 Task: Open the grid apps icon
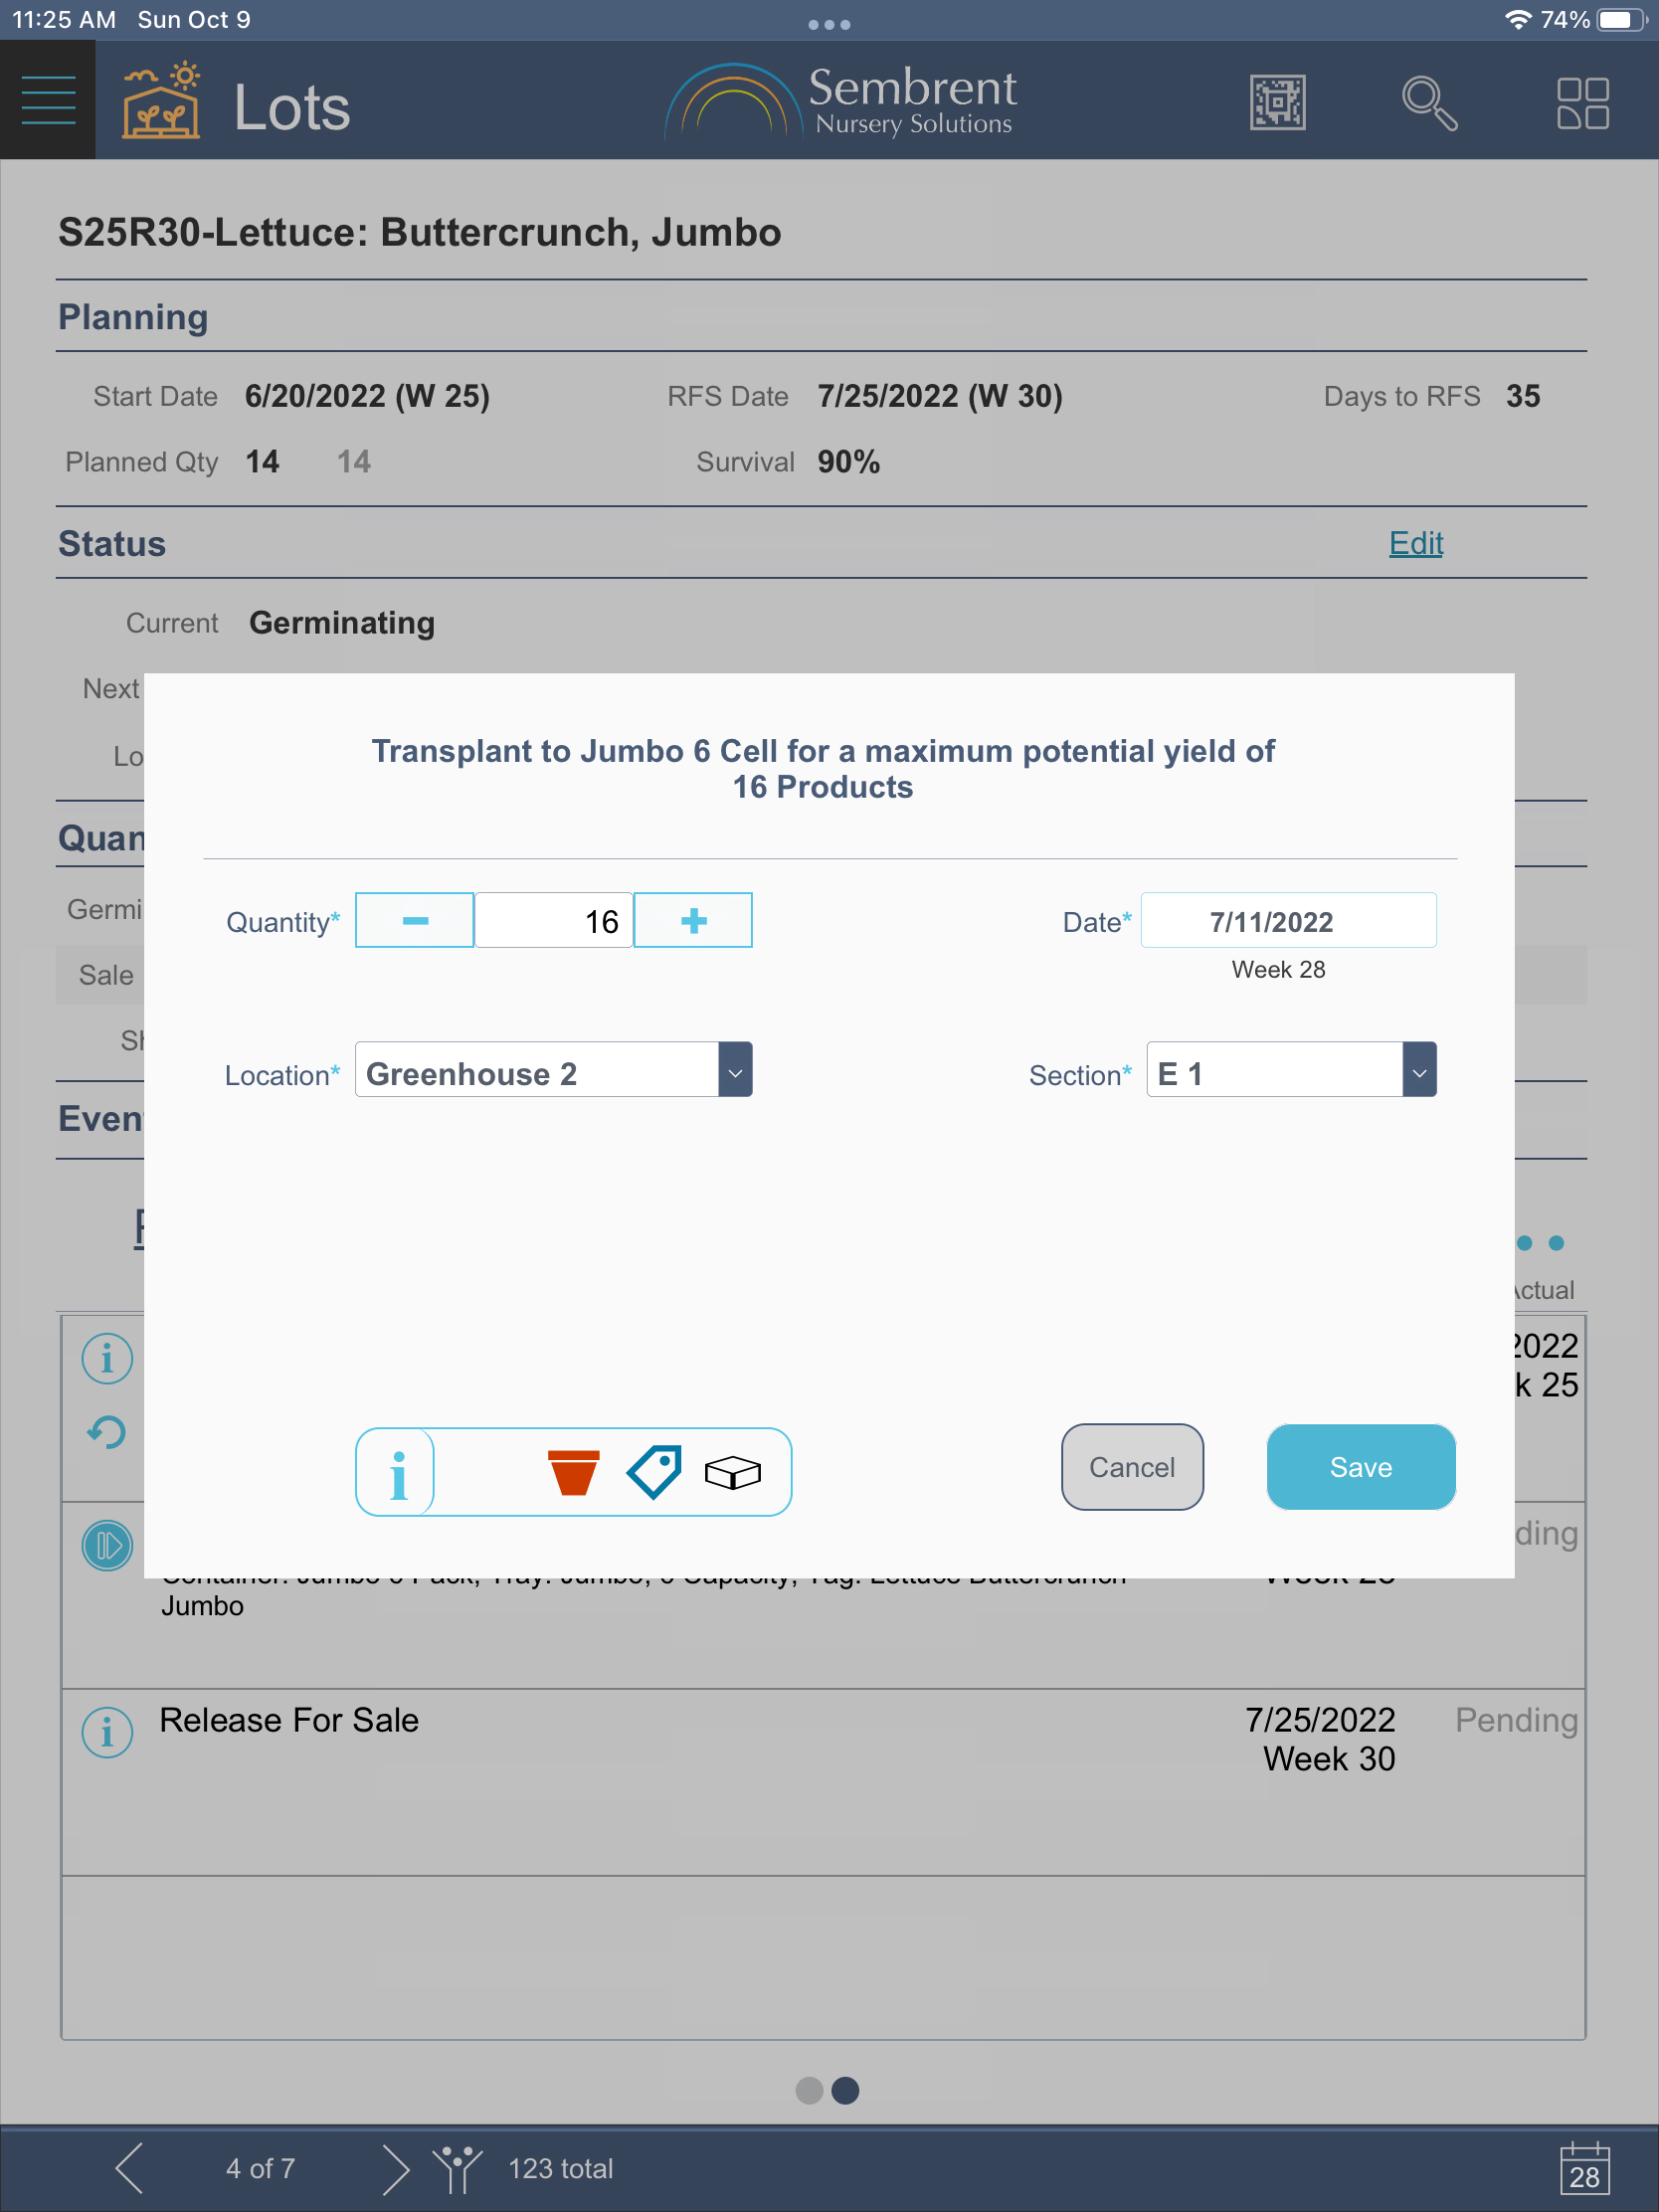[1582, 102]
